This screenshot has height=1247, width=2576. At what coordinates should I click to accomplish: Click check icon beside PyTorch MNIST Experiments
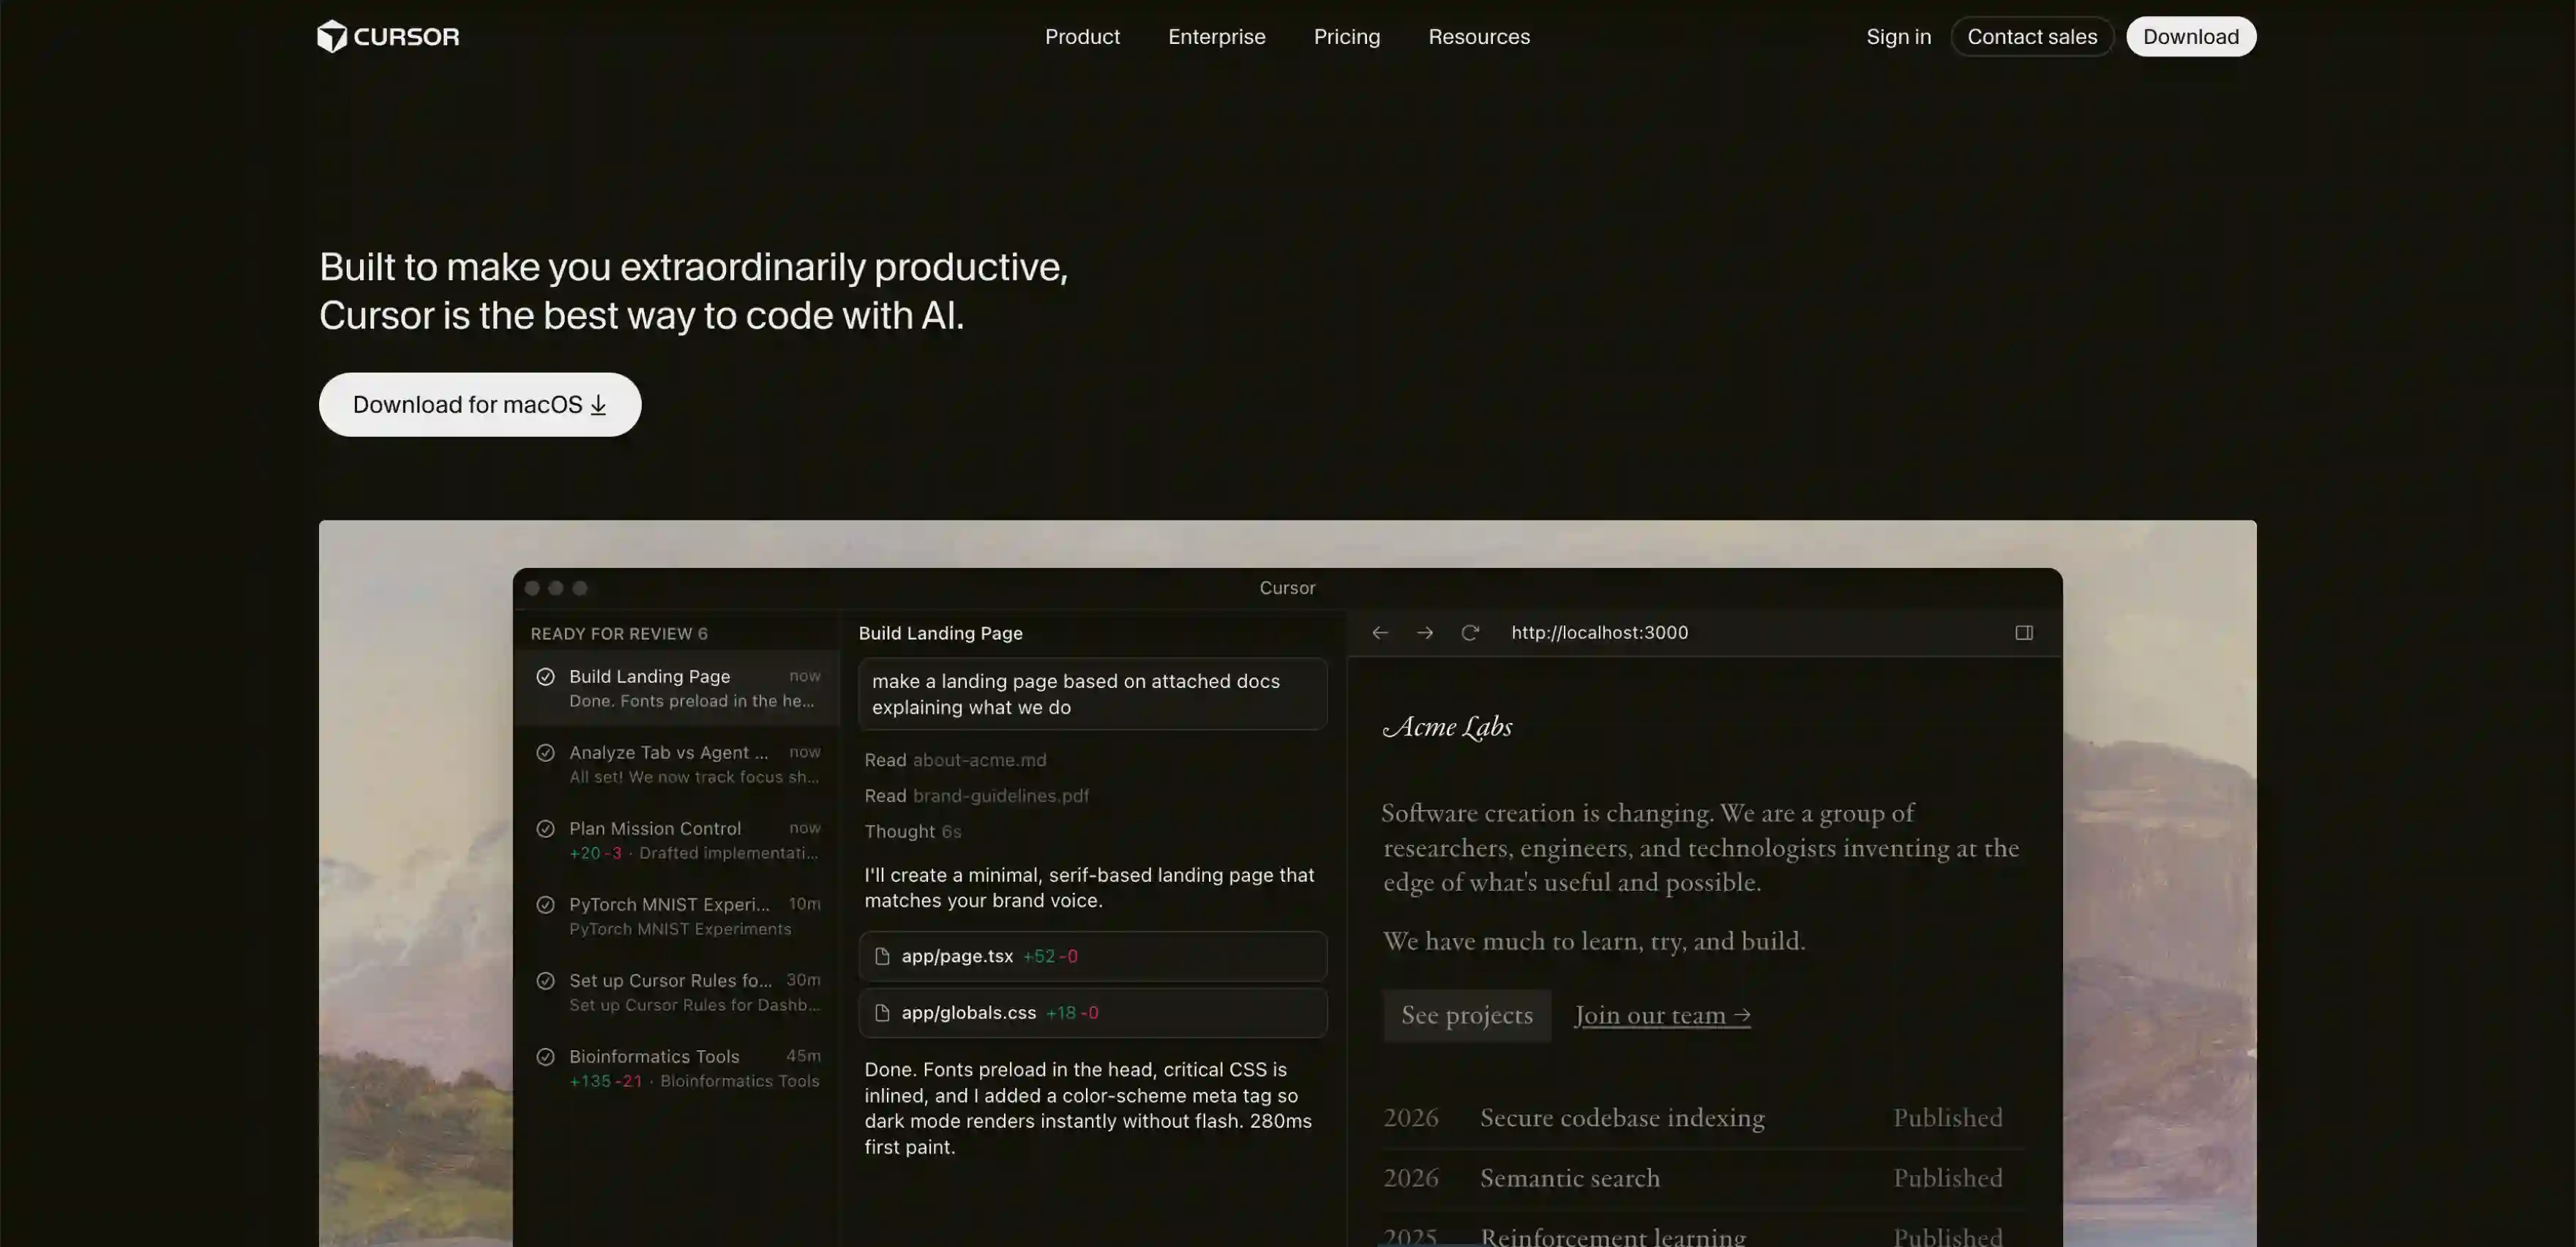click(x=545, y=905)
